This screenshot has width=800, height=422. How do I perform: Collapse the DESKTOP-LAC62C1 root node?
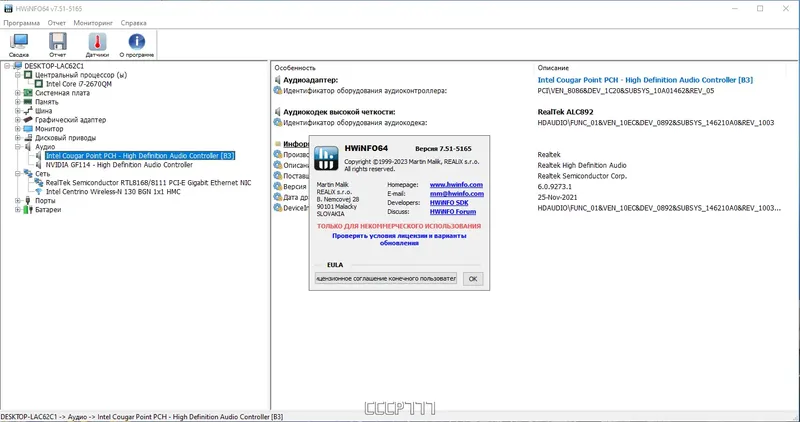pos(7,66)
